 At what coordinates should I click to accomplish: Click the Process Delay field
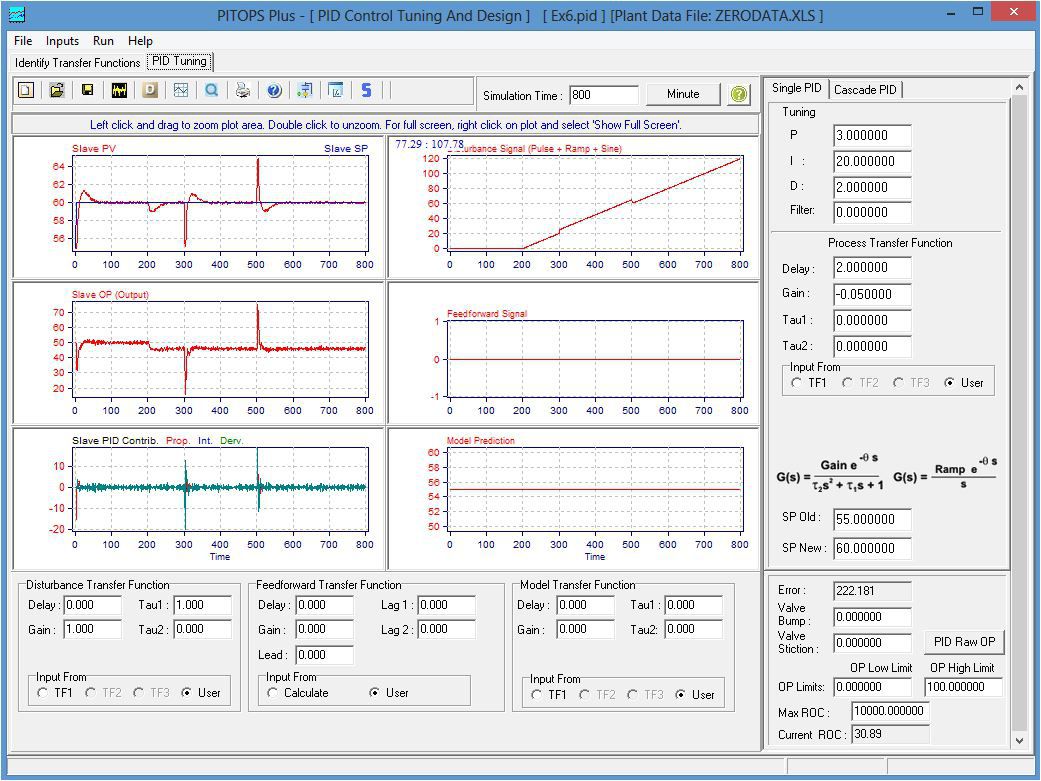pyautogui.click(x=872, y=268)
